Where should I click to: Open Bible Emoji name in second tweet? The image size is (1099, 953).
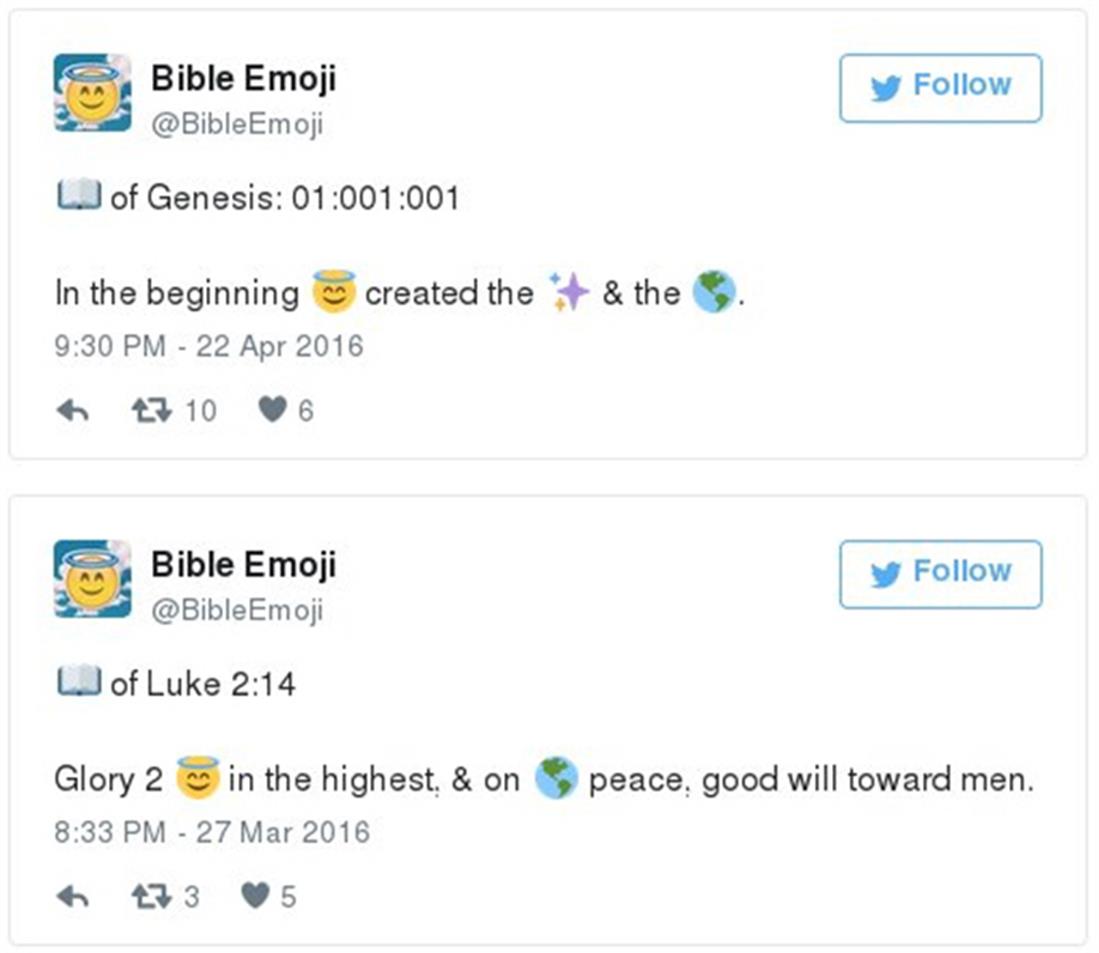pos(243,564)
